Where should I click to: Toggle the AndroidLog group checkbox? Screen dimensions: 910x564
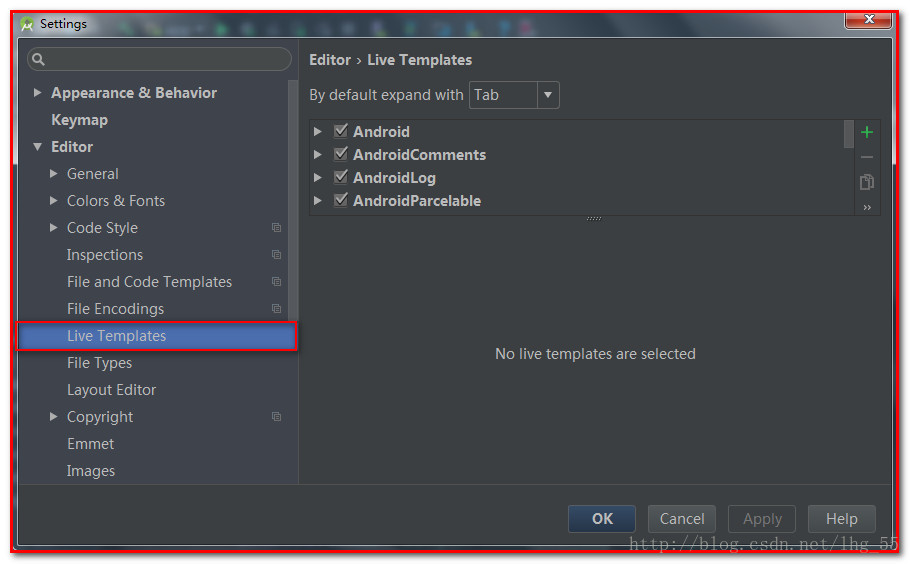click(x=341, y=177)
